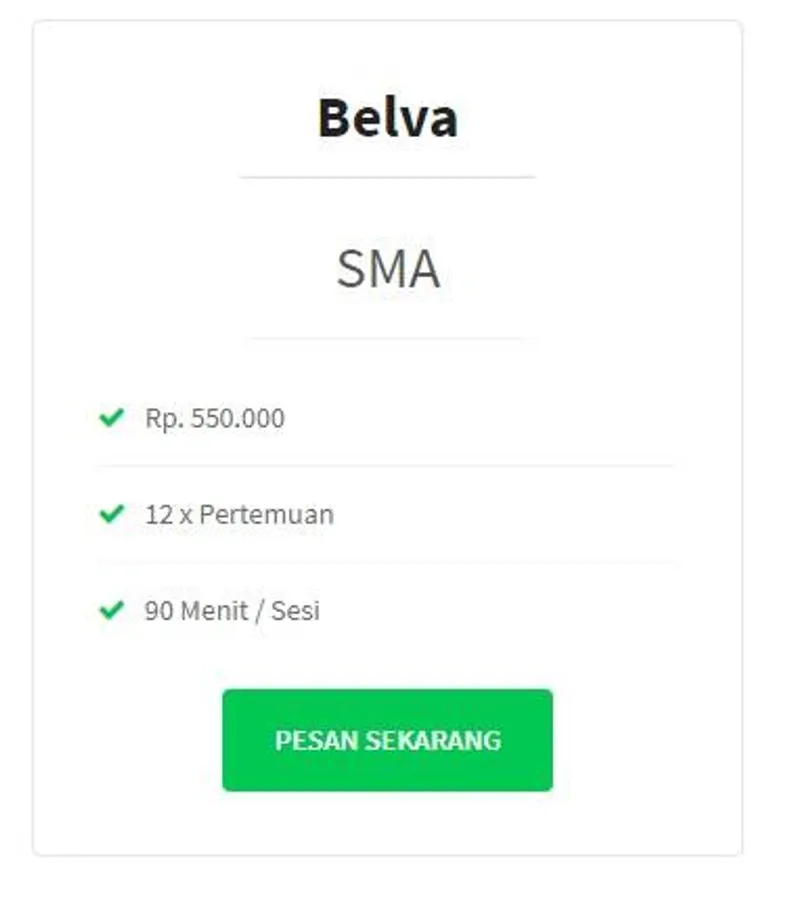The height and width of the screenshot is (900, 789).
Task: Click the SMA level subtitle
Action: click(x=387, y=269)
